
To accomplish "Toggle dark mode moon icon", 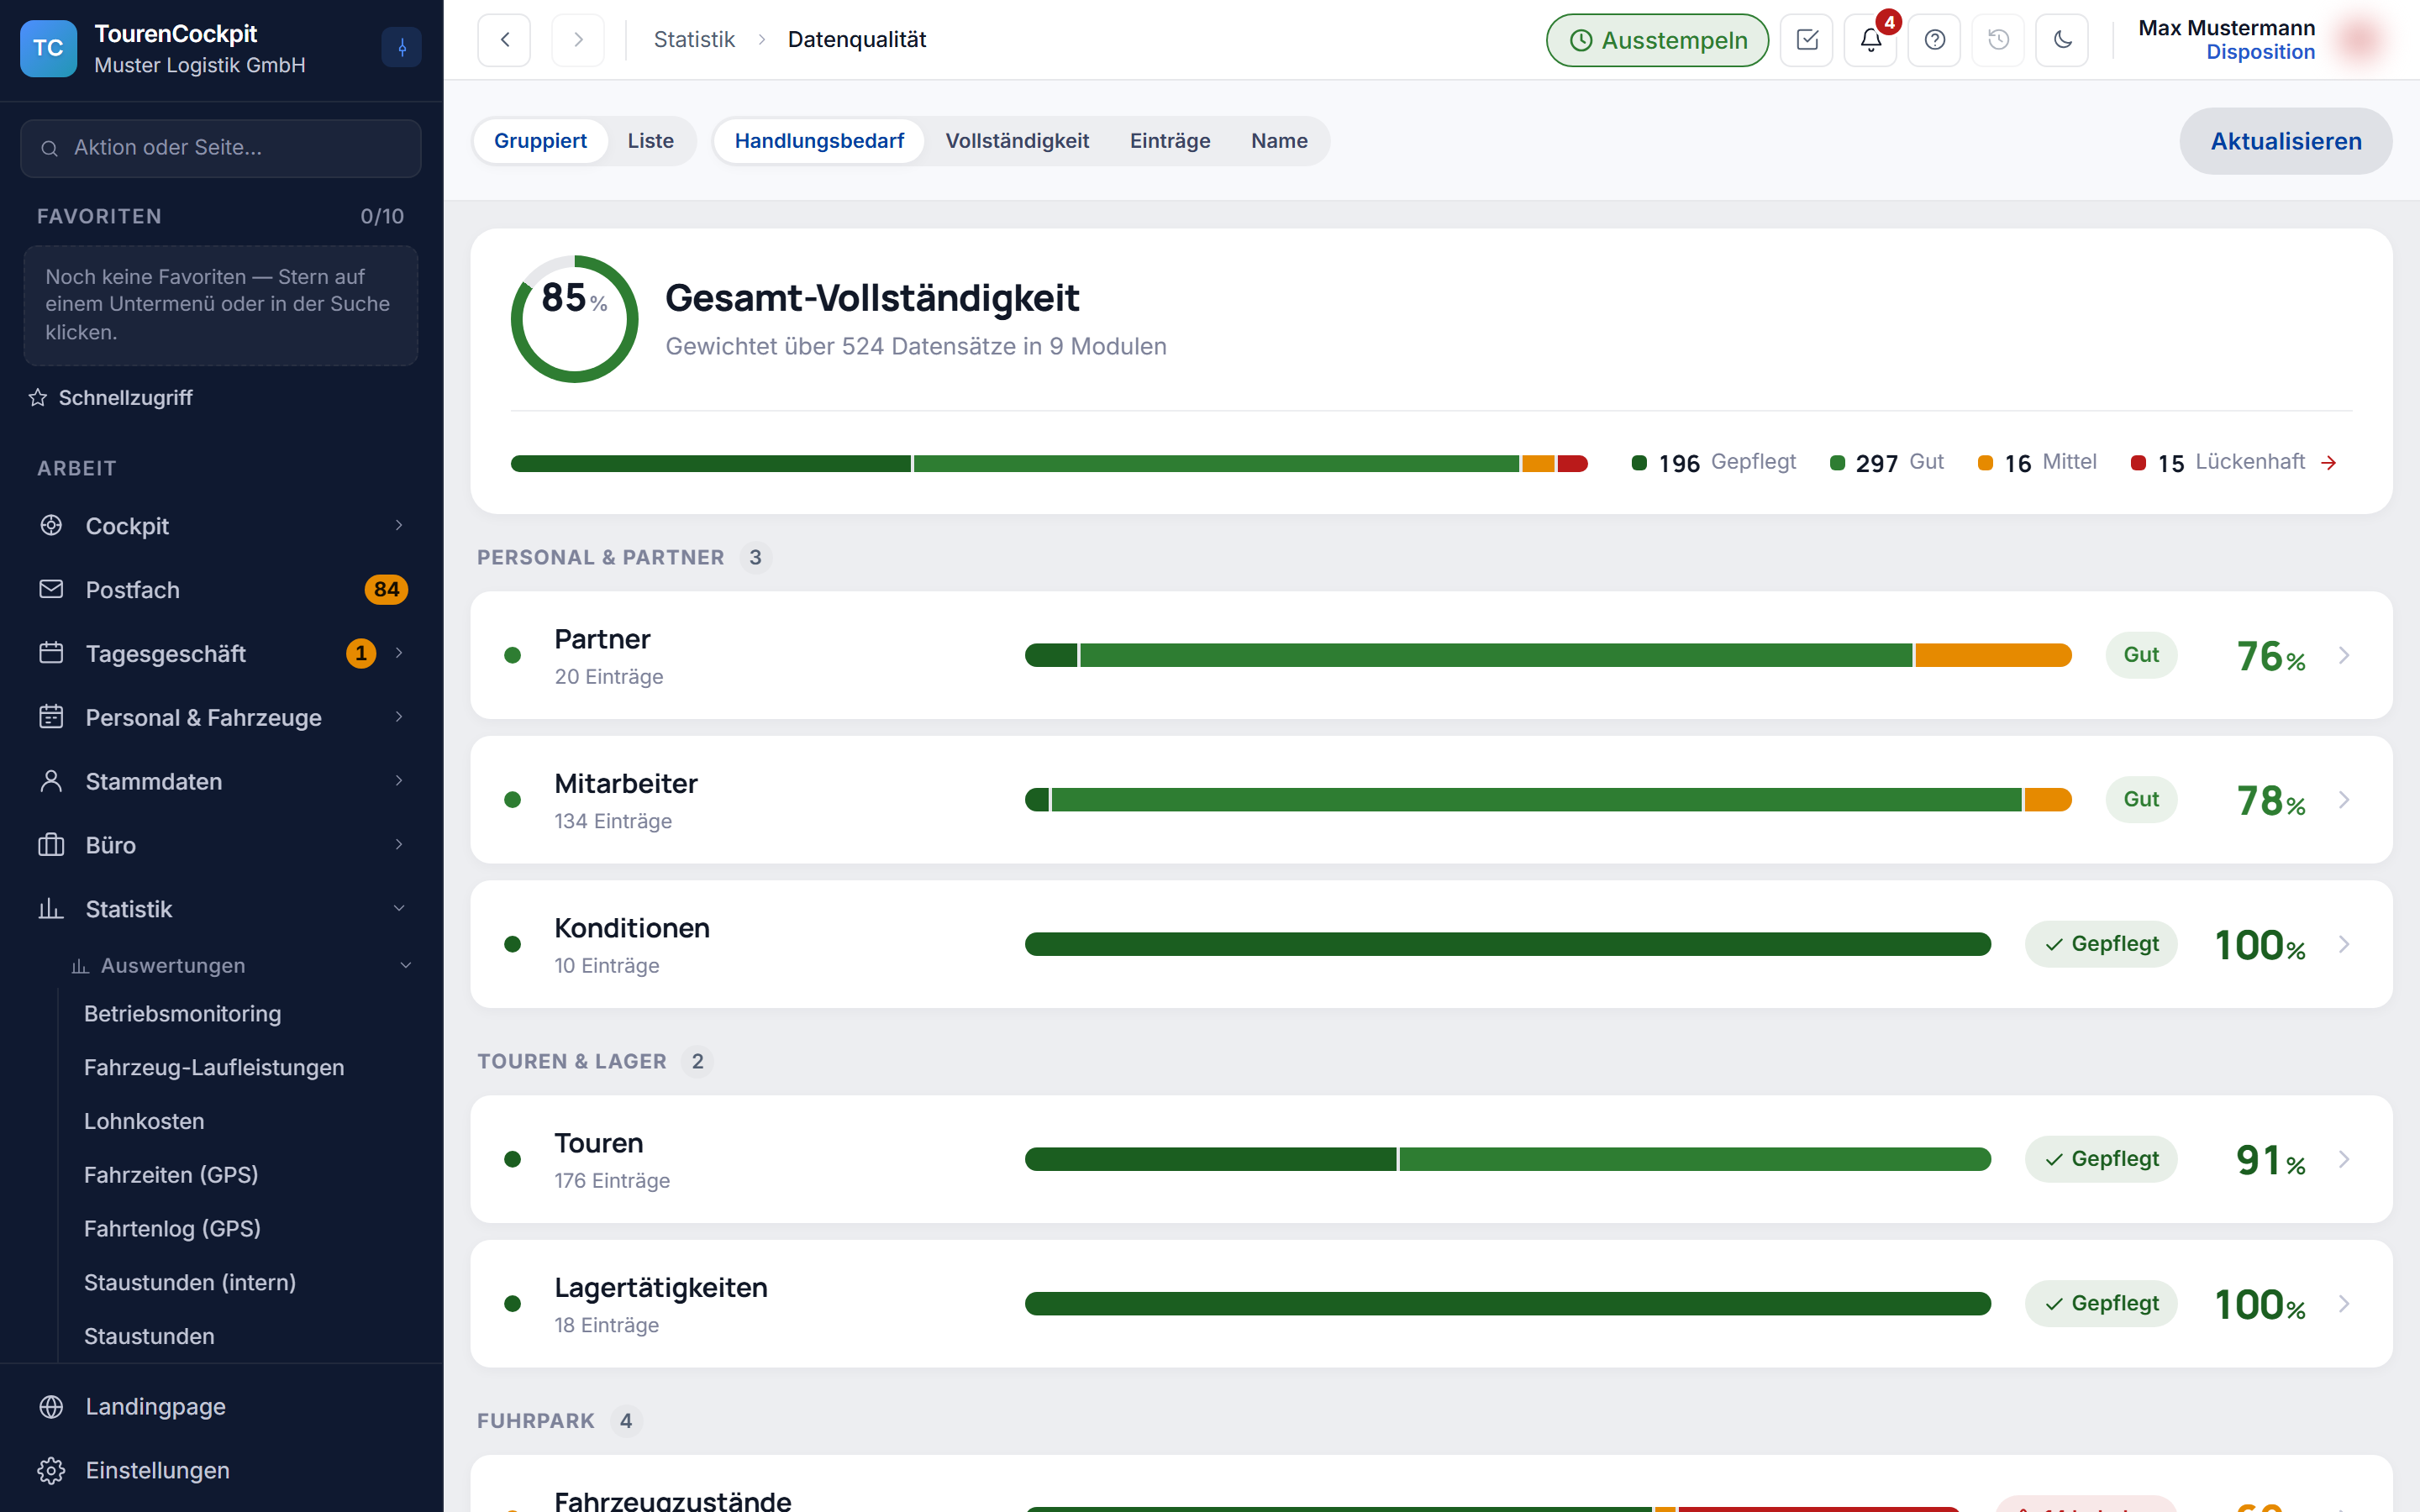I will click(x=2063, y=40).
